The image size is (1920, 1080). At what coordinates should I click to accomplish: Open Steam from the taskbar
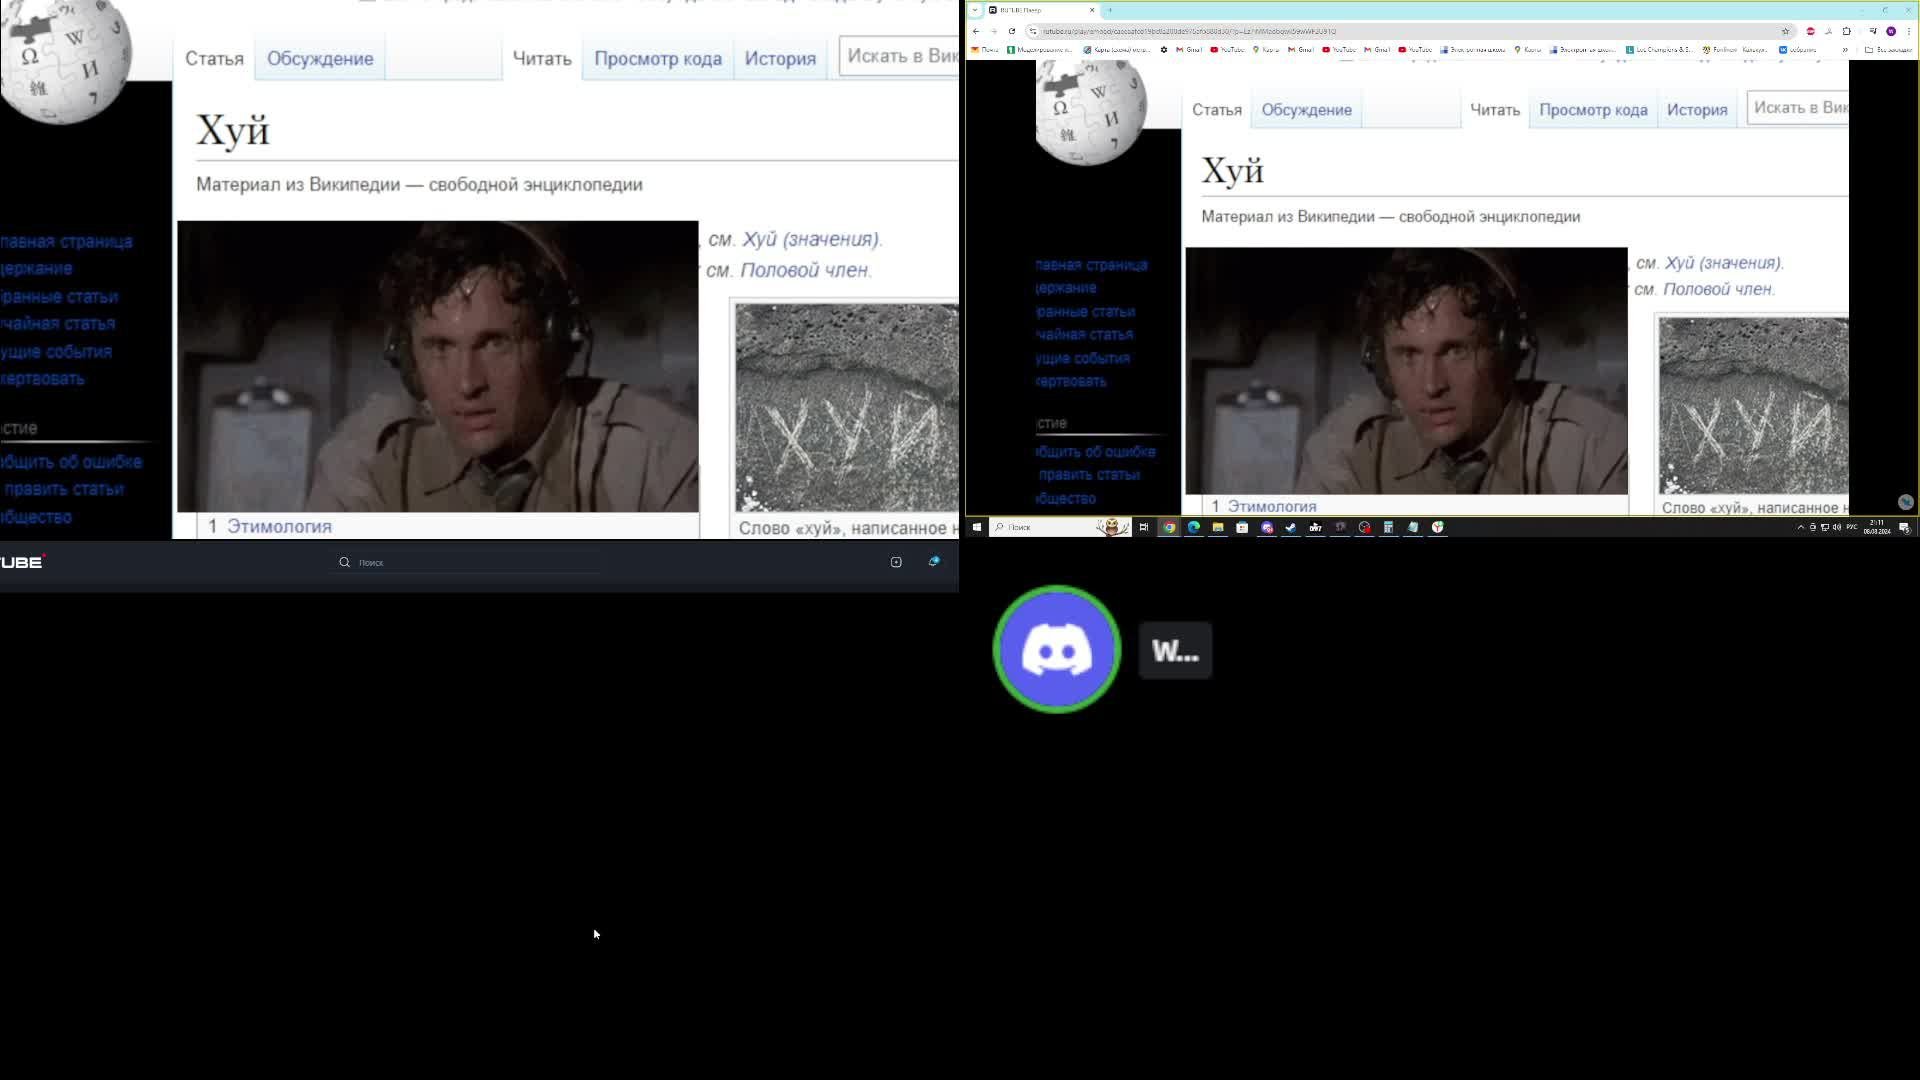pyautogui.click(x=1291, y=527)
